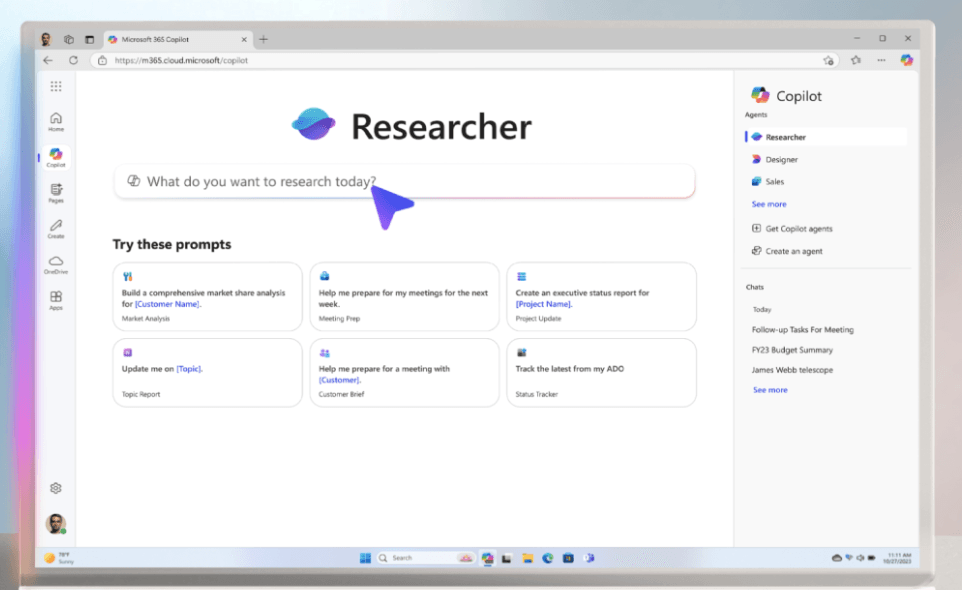Open Create an agent

[x=787, y=251]
